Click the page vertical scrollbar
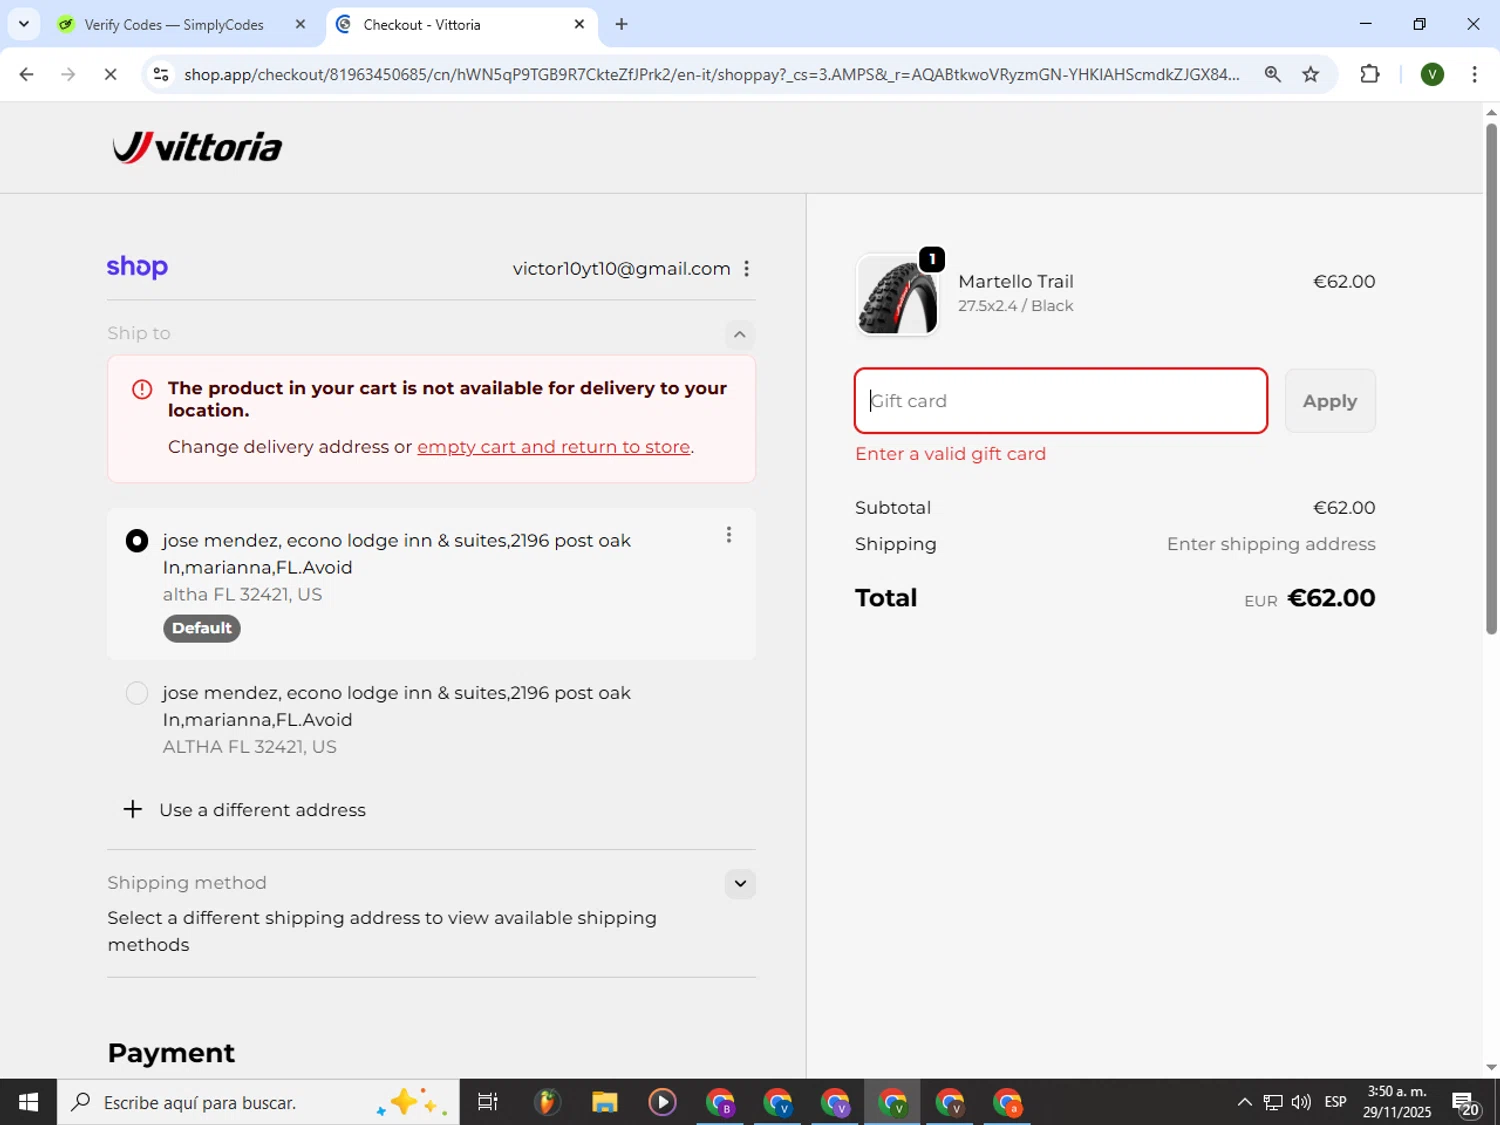The height and width of the screenshot is (1125, 1500). (1491, 380)
